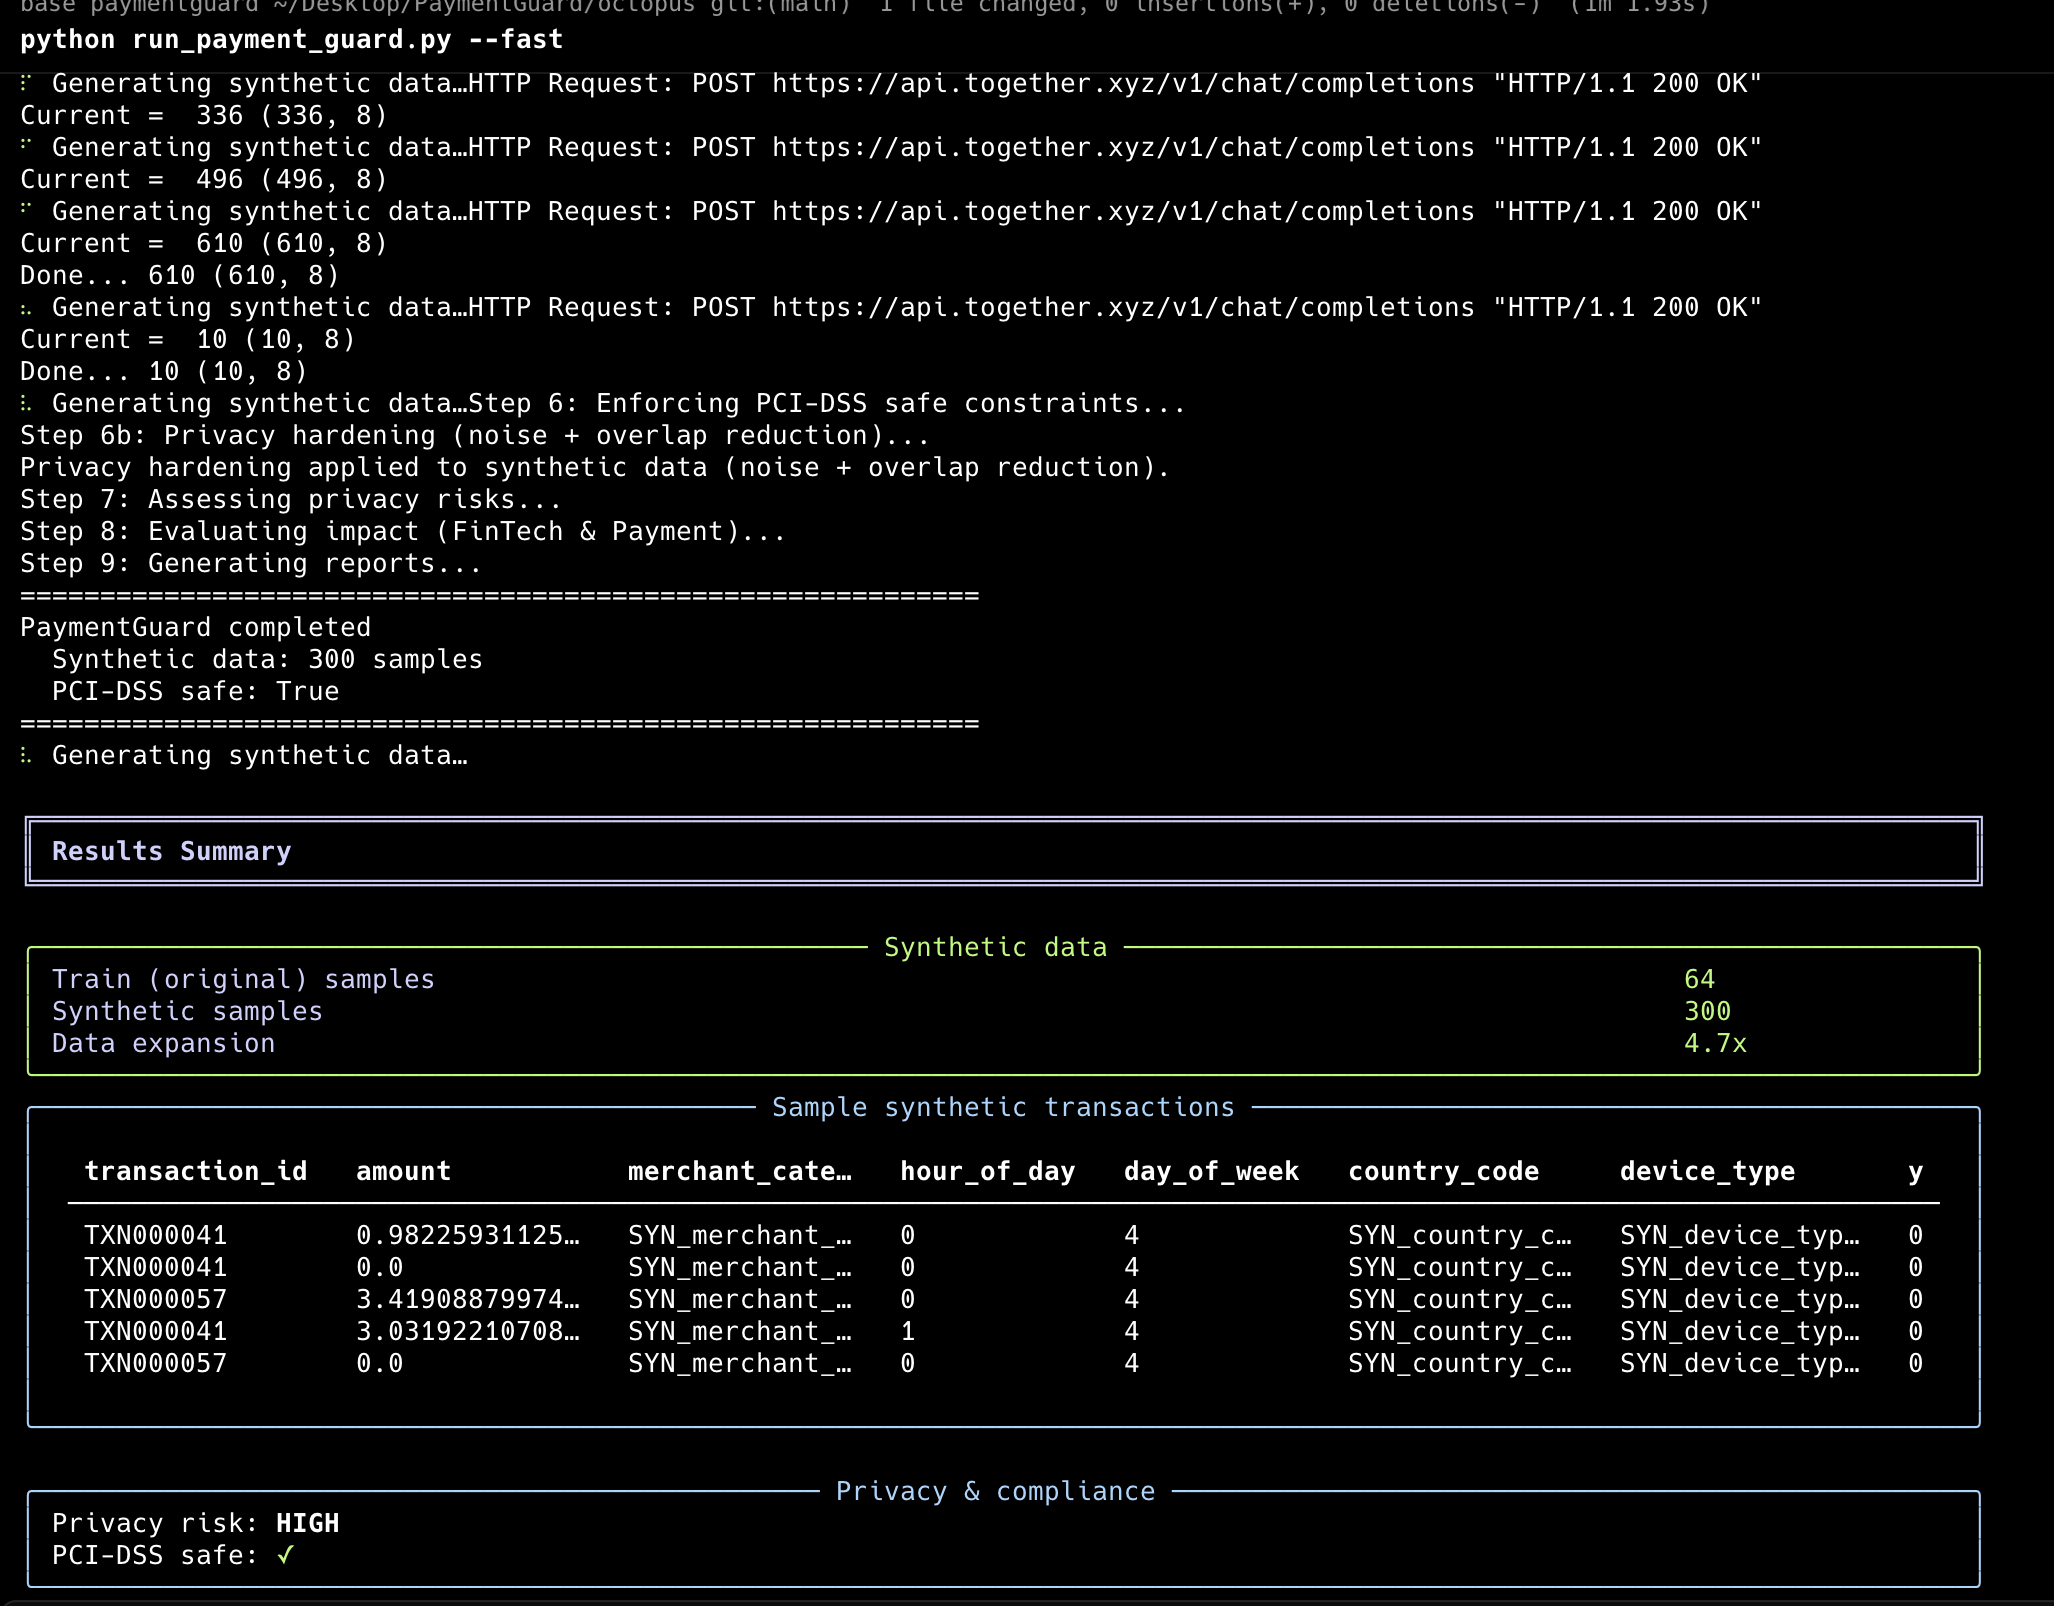The width and height of the screenshot is (2054, 1606).
Task: Click the topmost api.together.xyz URL
Action: 1122,84
